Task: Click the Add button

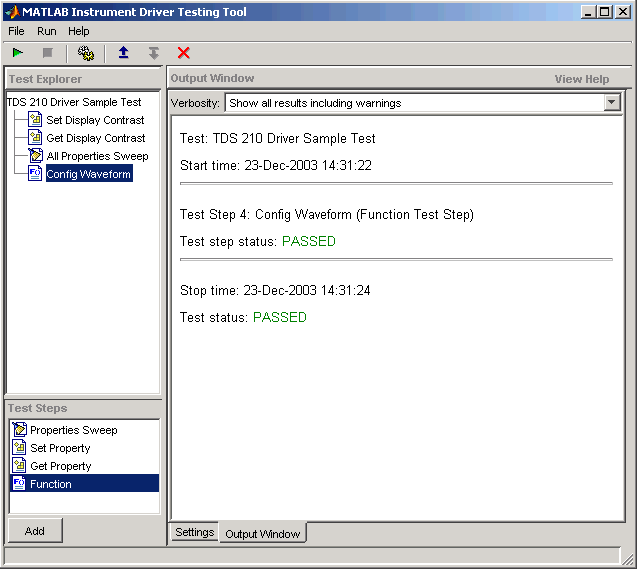Action: point(35,531)
